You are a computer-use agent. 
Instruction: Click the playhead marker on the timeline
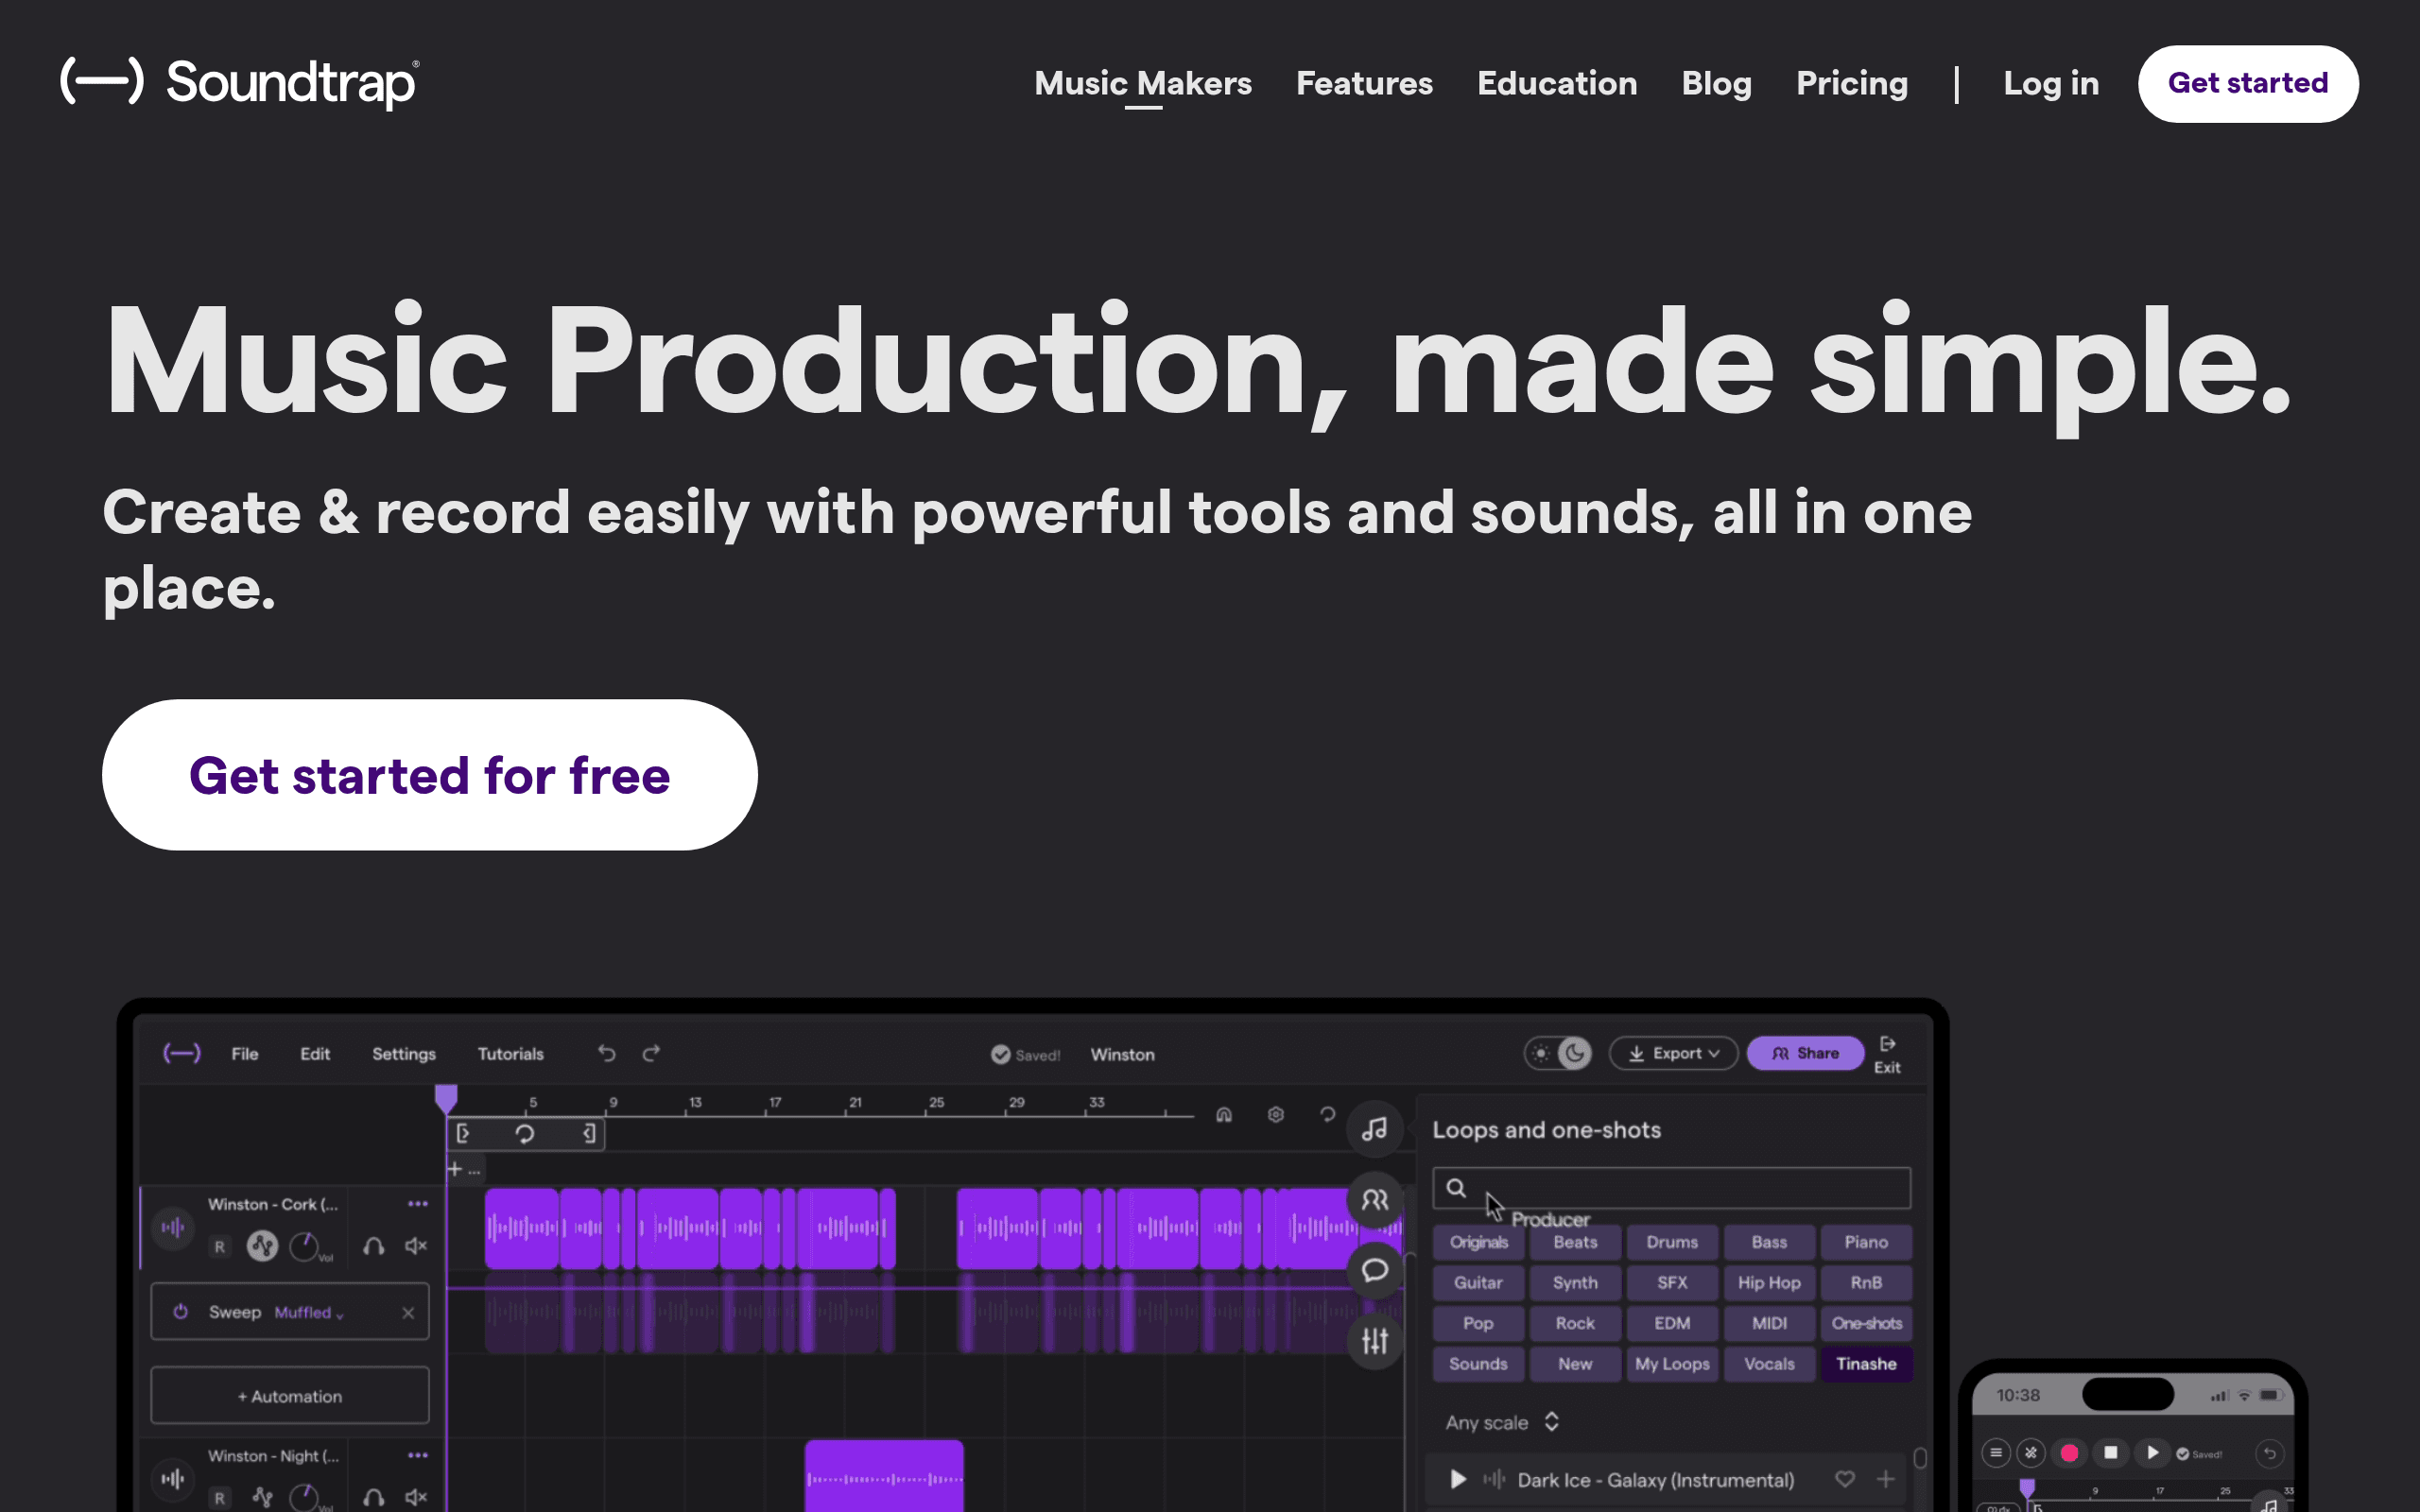coord(446,1098)
